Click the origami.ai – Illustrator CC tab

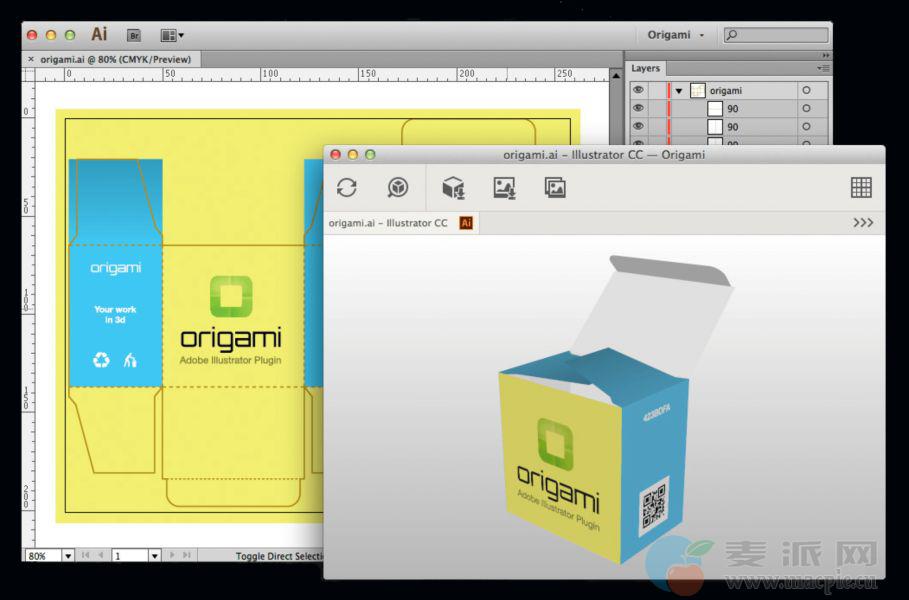click(388, 223)
